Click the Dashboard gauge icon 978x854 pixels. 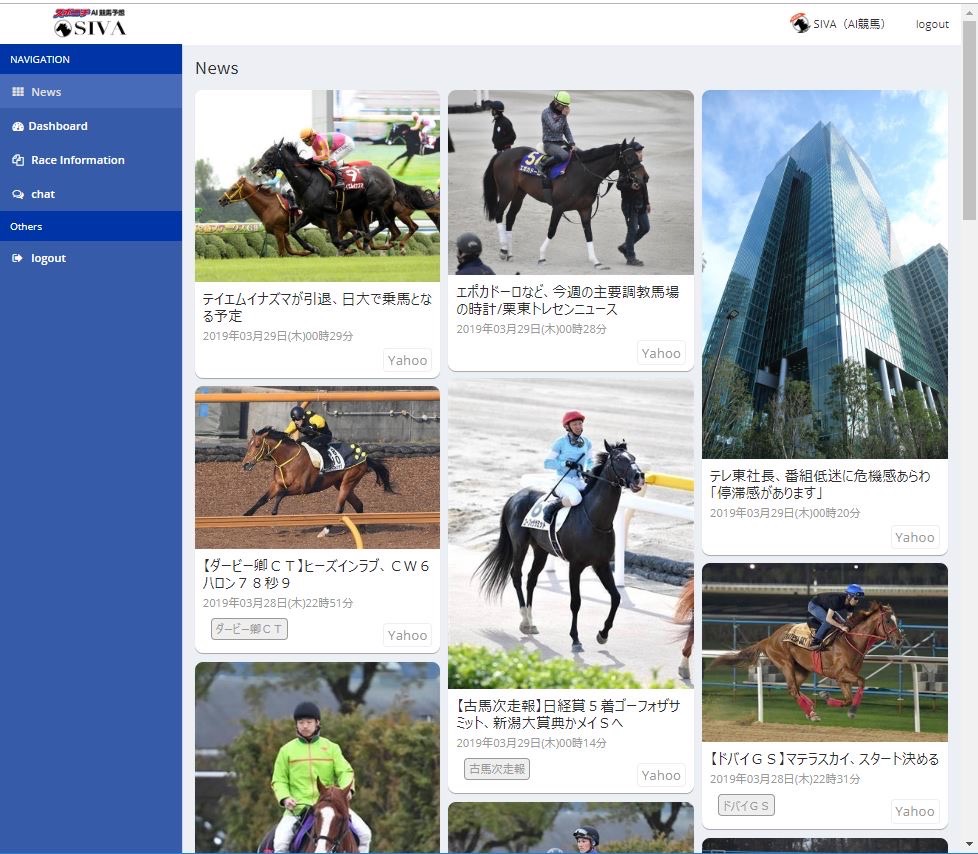[x=17, y=126]
